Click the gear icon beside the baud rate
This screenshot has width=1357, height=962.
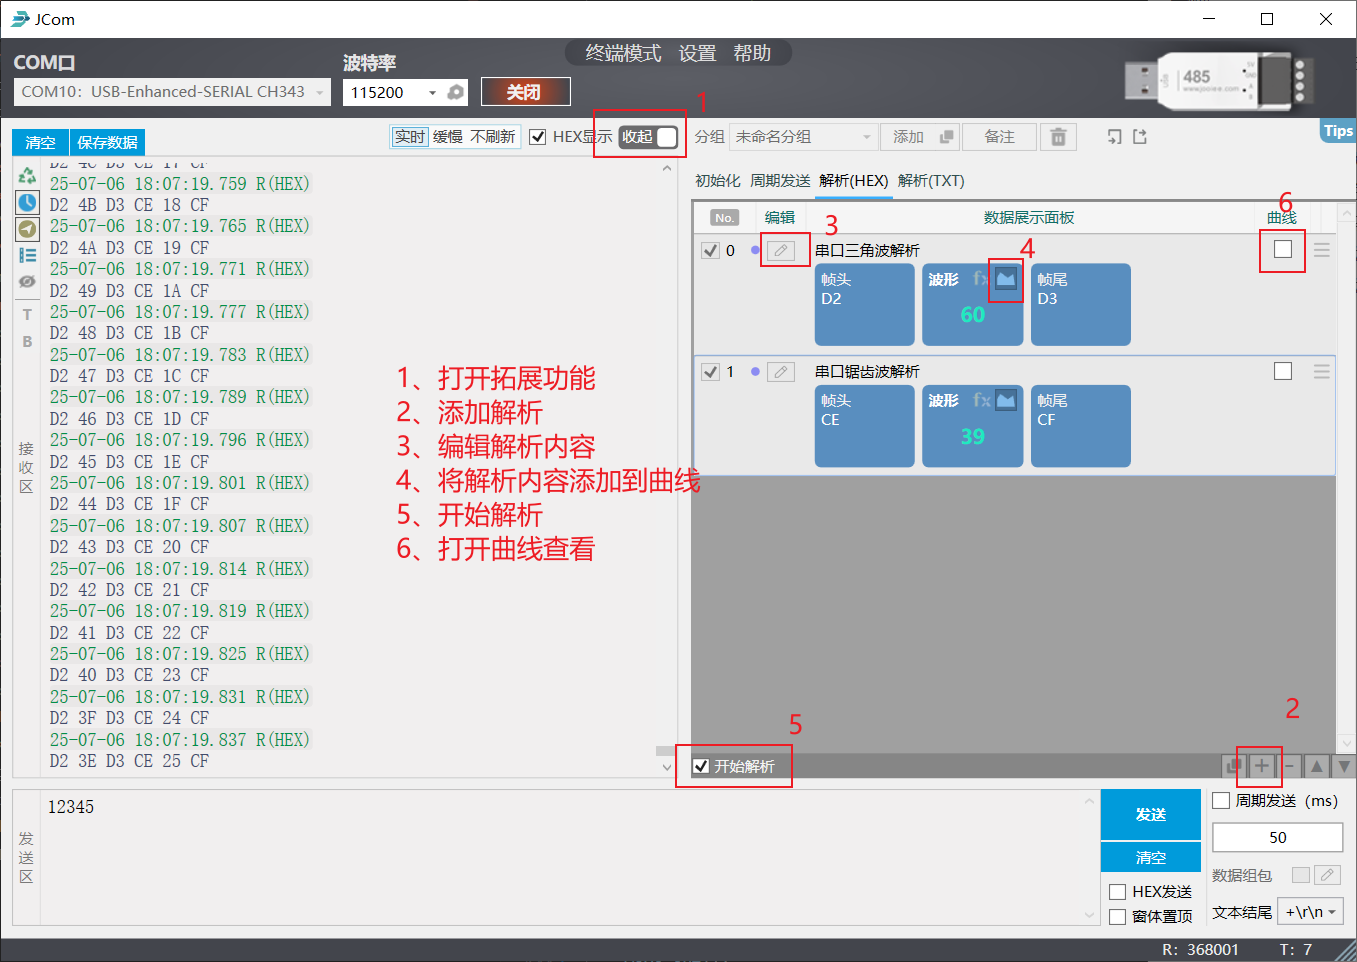coord(456,92)
